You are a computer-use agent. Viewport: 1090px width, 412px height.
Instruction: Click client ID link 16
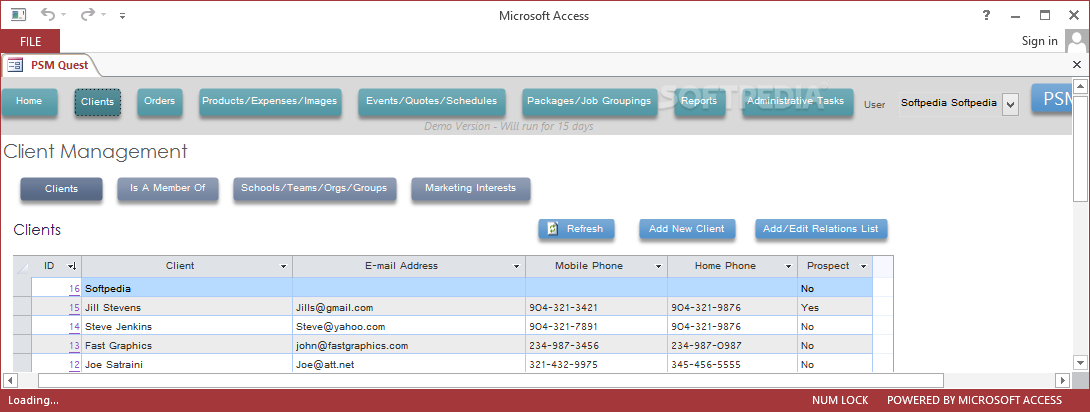74,288
